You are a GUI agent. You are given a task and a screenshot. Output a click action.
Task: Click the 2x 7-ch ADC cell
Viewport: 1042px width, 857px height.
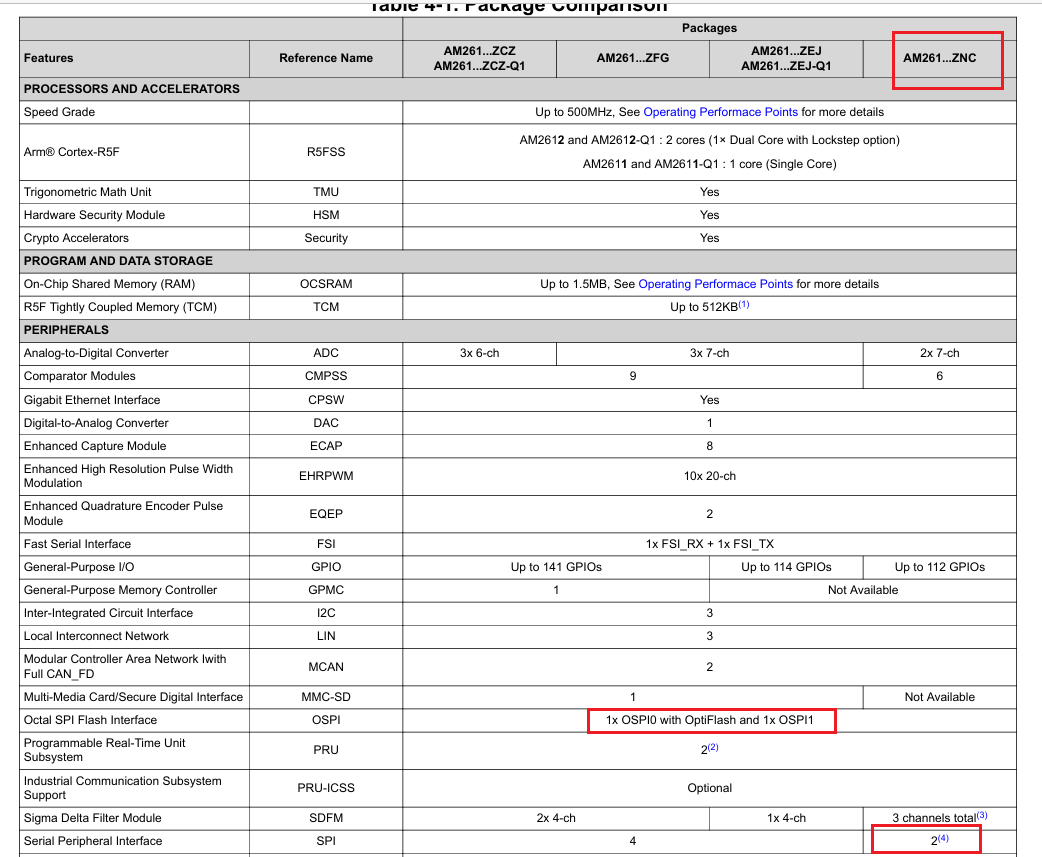click(x=940, y=353)
